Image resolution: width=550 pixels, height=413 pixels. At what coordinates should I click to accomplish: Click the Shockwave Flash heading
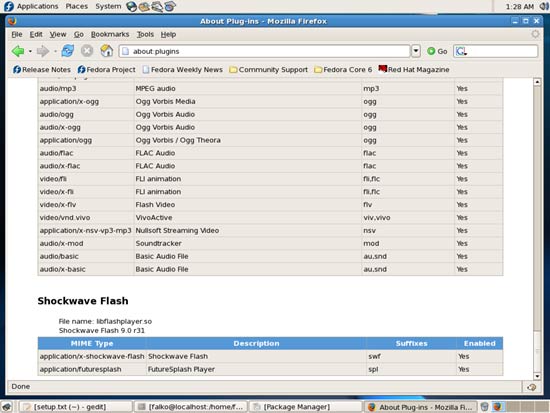[x=83, y=301]
